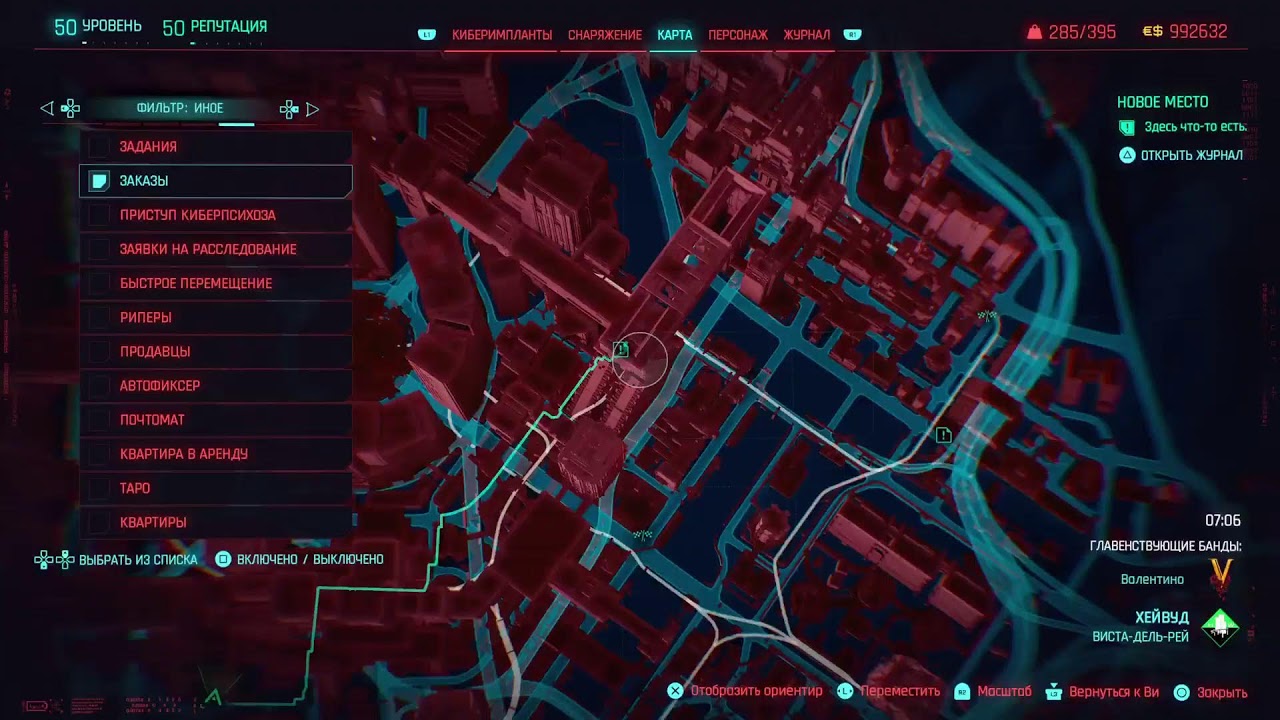The image size is (1280, 720).
Task: Toggle the Заявки на расследование checkbox
Action: pos(99,249)
